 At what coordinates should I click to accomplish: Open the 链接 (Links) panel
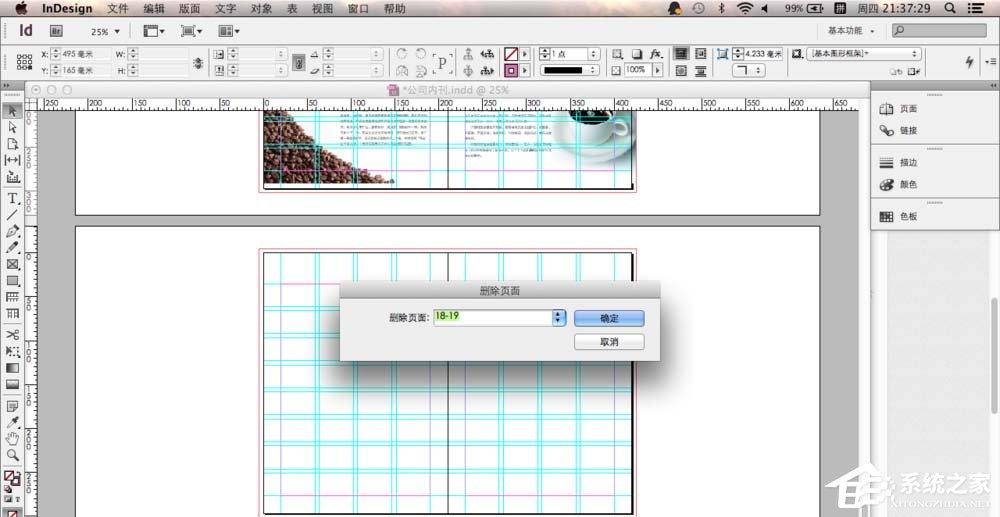[x=899, y=131]
